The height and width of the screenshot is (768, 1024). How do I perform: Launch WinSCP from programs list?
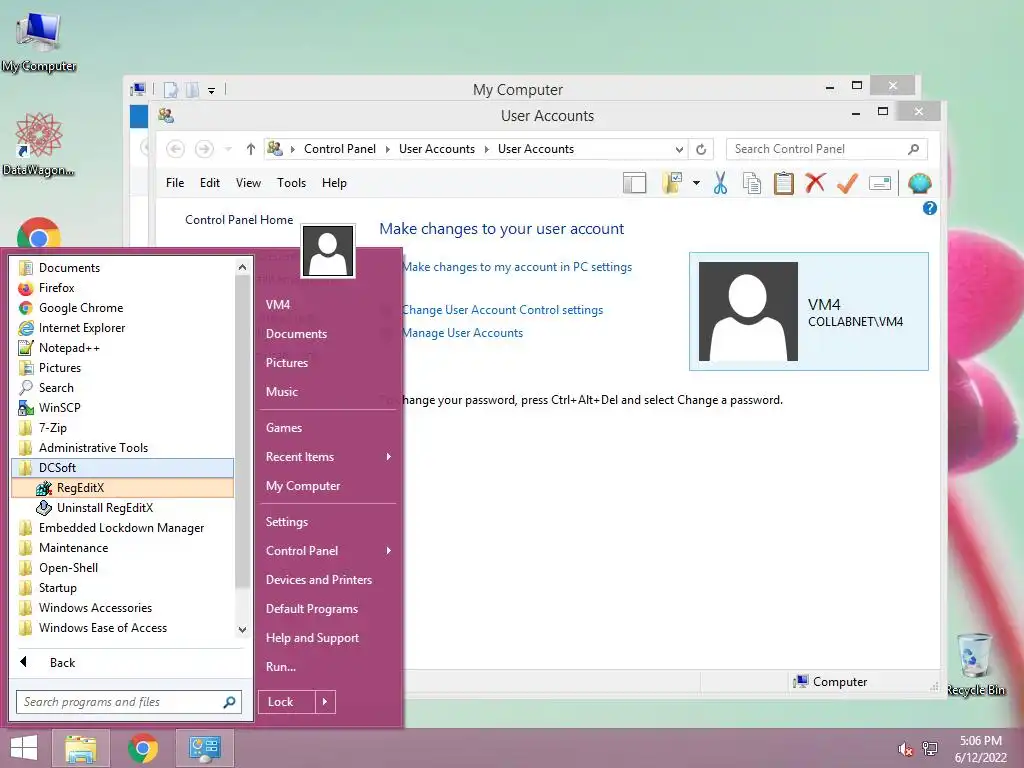[x=123, y=408]
